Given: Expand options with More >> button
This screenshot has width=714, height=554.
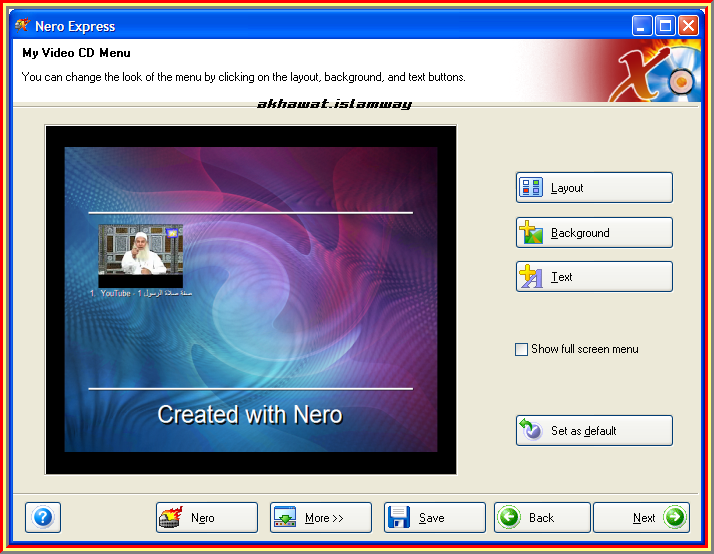Looking at the screenshot, I should click(321, 518).
